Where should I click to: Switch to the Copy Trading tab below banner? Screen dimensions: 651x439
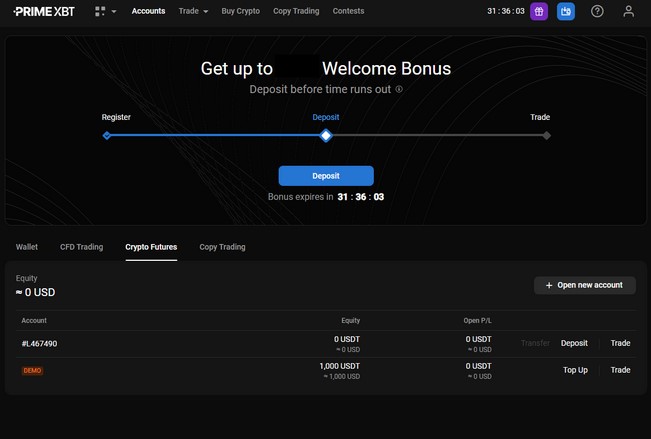222,247
